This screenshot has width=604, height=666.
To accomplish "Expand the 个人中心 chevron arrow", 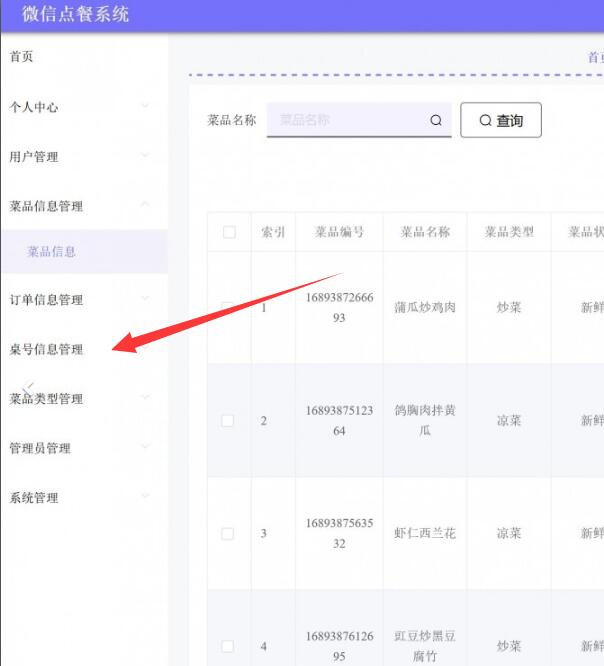I will tap(145, 106).
